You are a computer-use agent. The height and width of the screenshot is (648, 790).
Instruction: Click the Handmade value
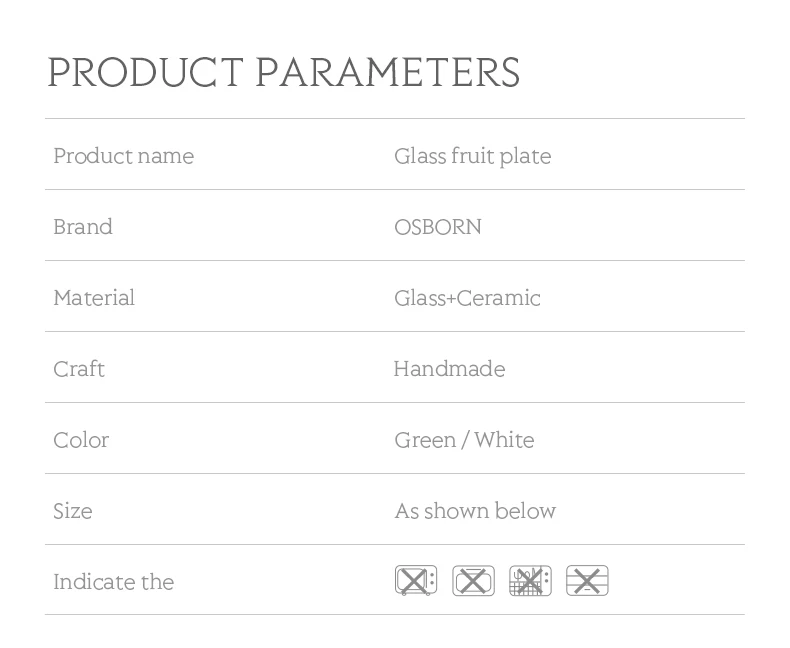click(449, 369)
